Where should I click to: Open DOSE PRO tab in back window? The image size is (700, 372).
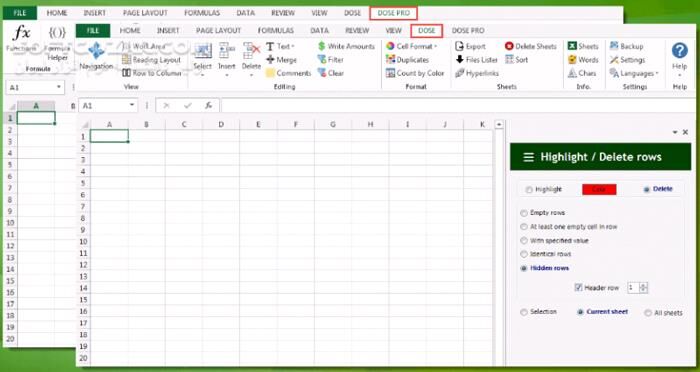click(x=393, y=13)
